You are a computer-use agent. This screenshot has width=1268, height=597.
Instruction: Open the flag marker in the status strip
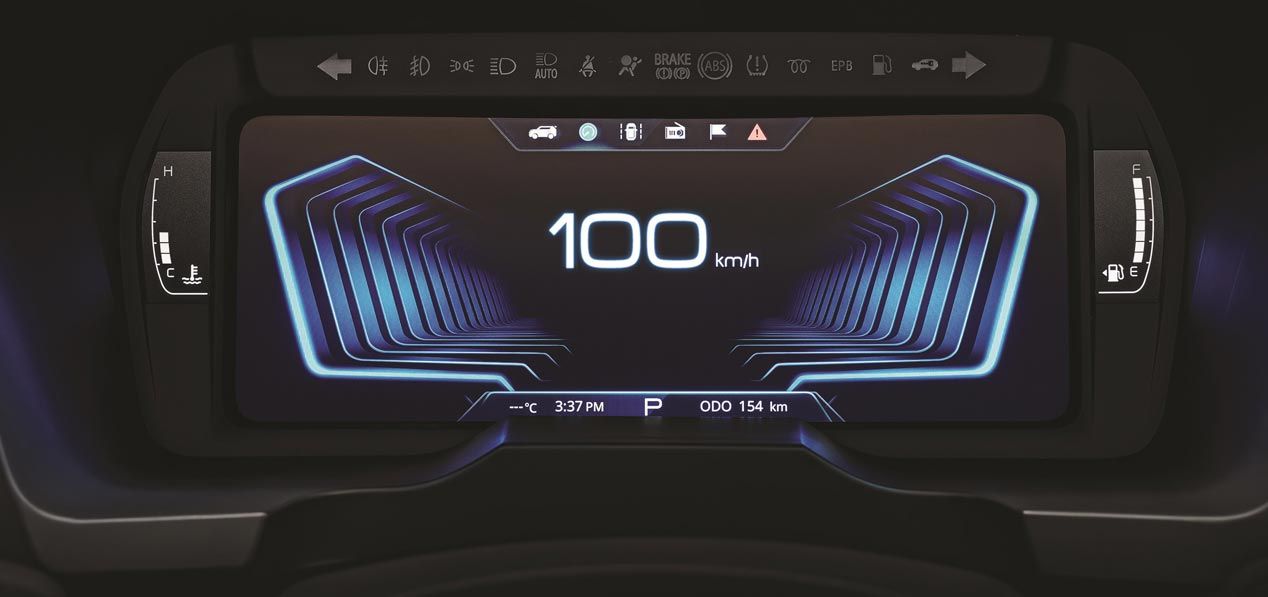(716, 131)
